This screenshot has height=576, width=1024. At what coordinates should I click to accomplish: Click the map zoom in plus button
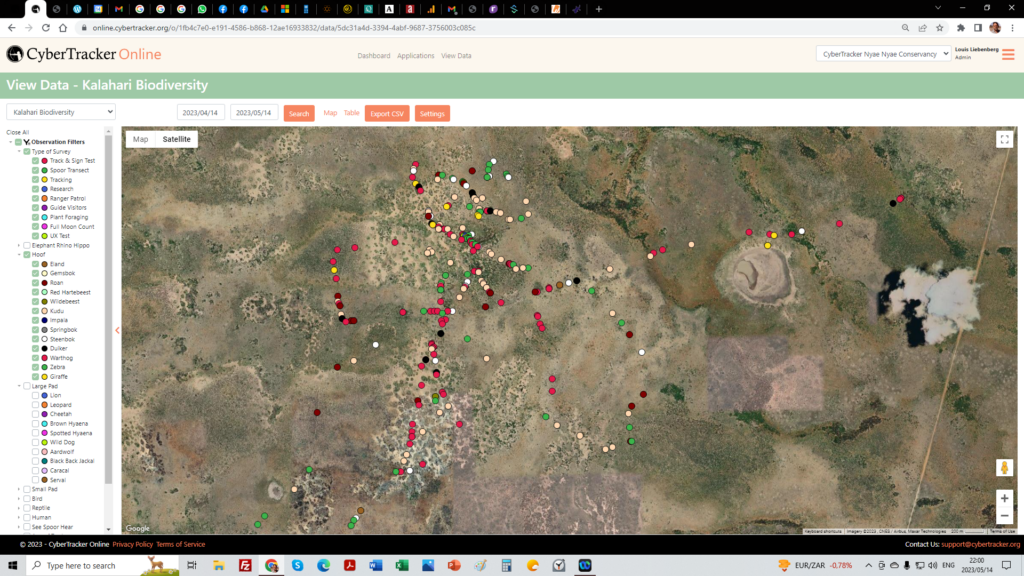point(1004,498)
